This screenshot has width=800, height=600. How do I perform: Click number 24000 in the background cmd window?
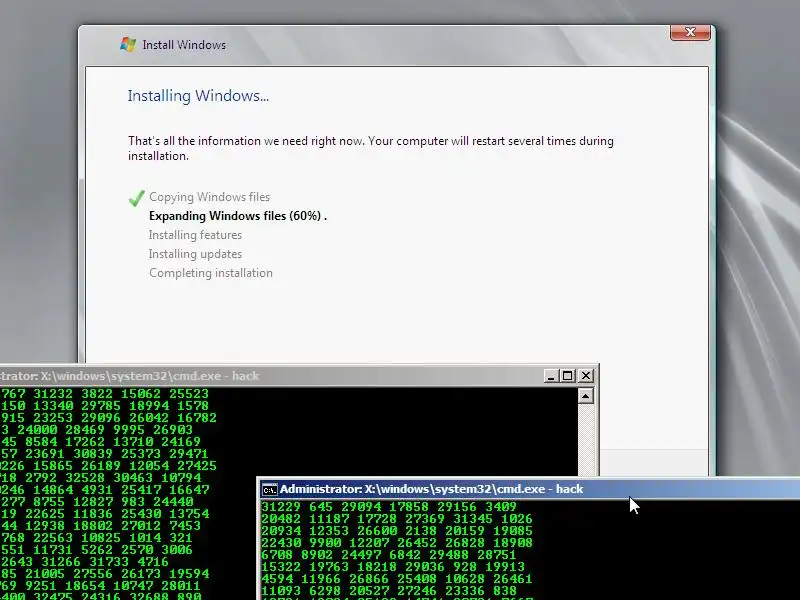[x=37, y=430]
